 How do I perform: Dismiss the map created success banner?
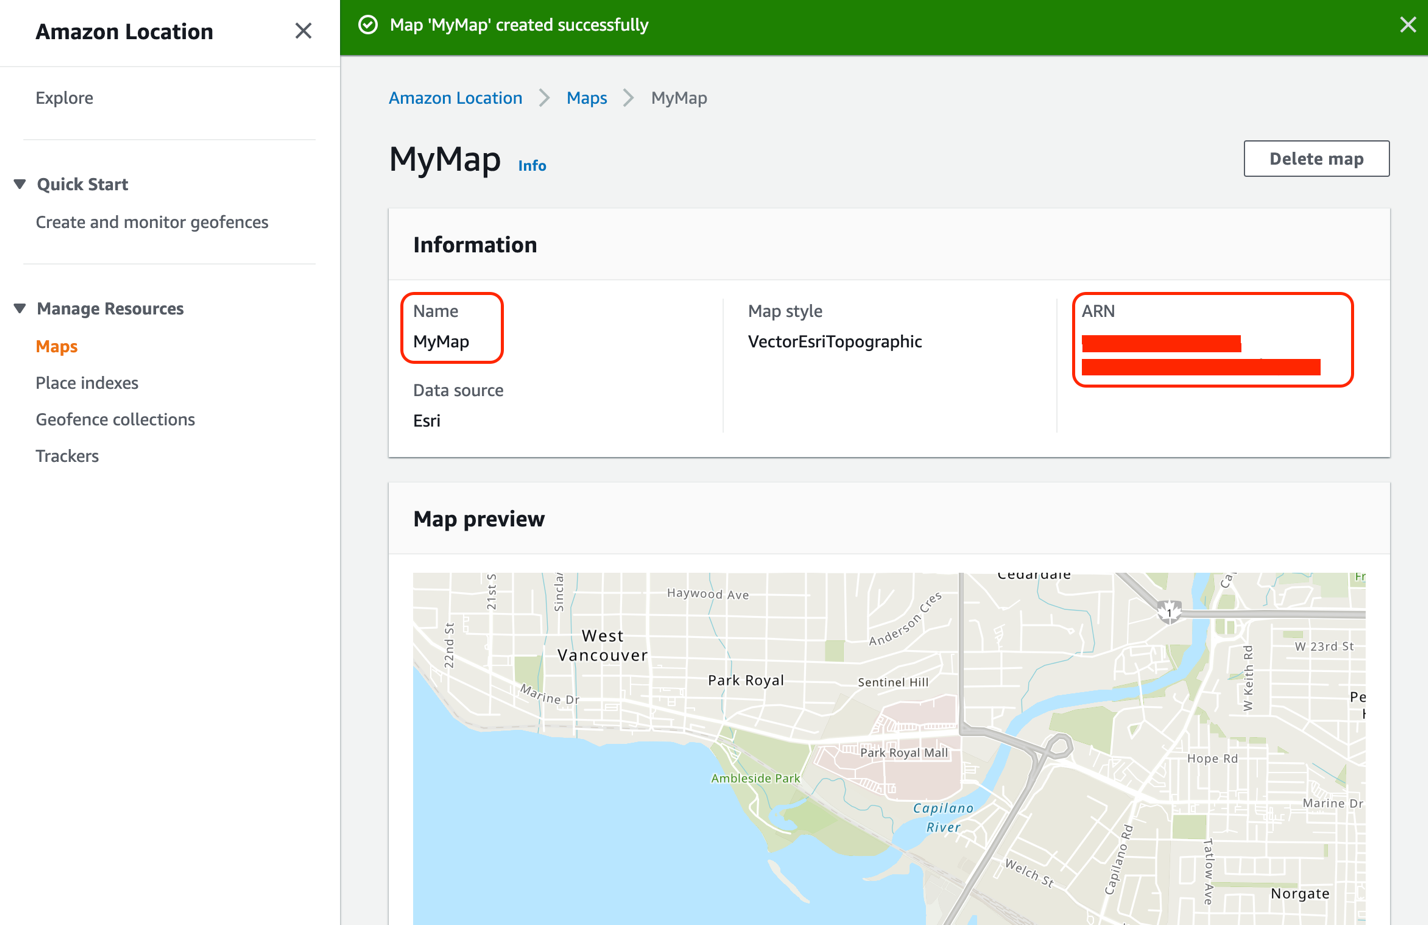(x=1407, y=25)
